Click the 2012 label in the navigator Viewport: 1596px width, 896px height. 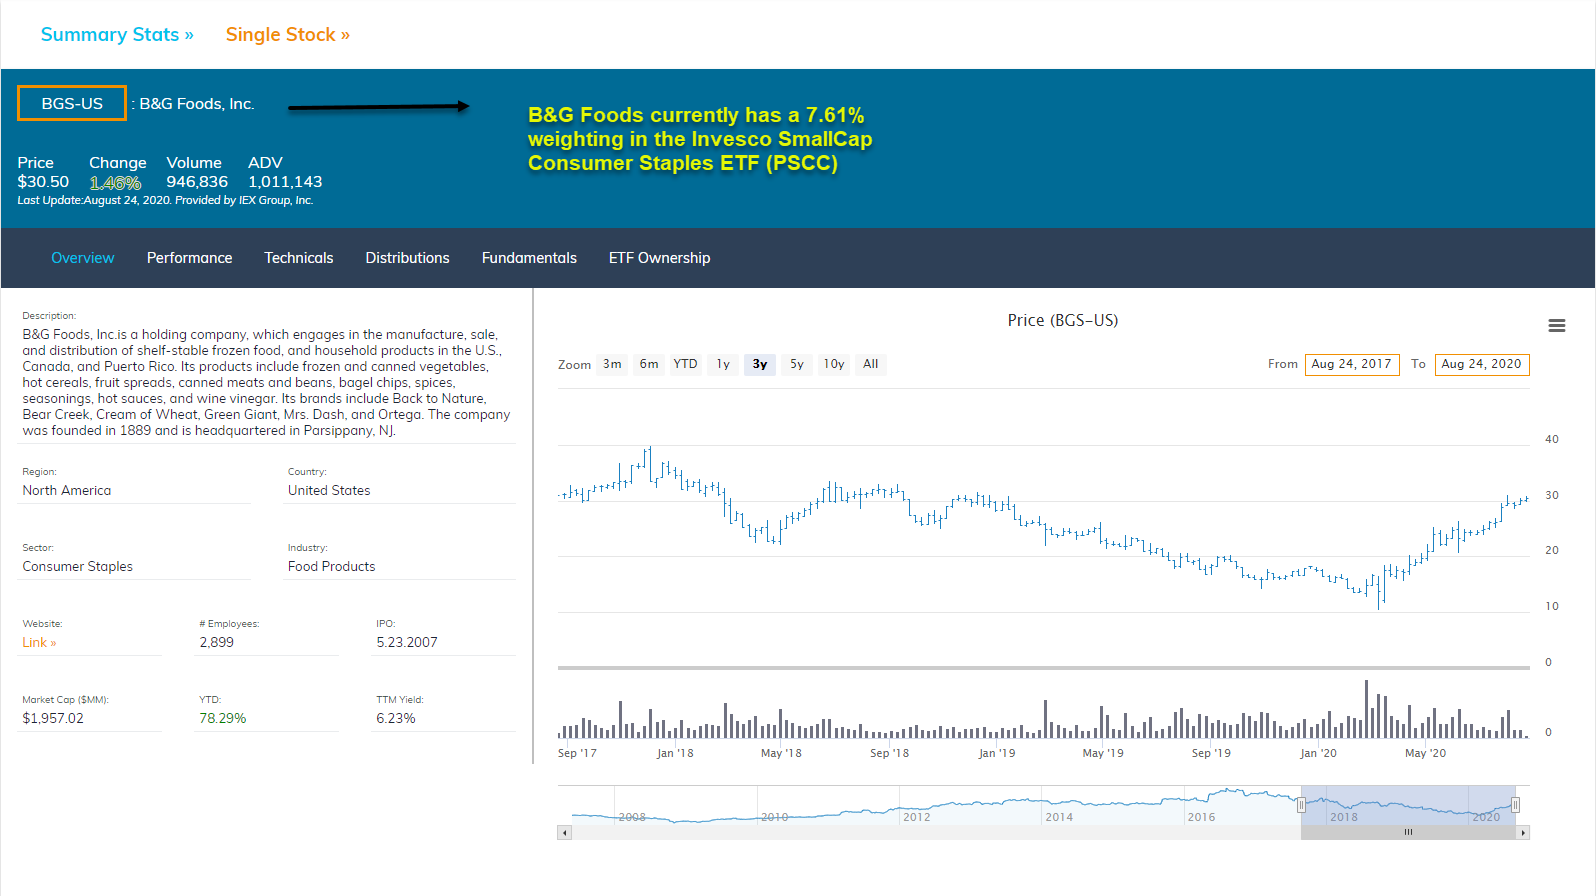pos(917,817)
